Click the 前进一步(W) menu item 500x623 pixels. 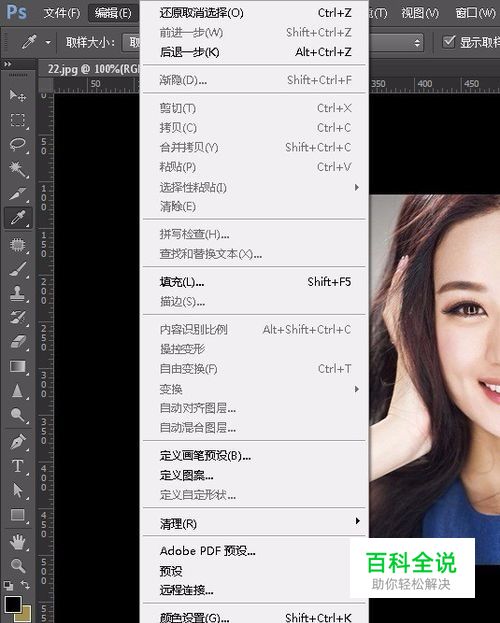pyautogui.click(x=254, y=32)
